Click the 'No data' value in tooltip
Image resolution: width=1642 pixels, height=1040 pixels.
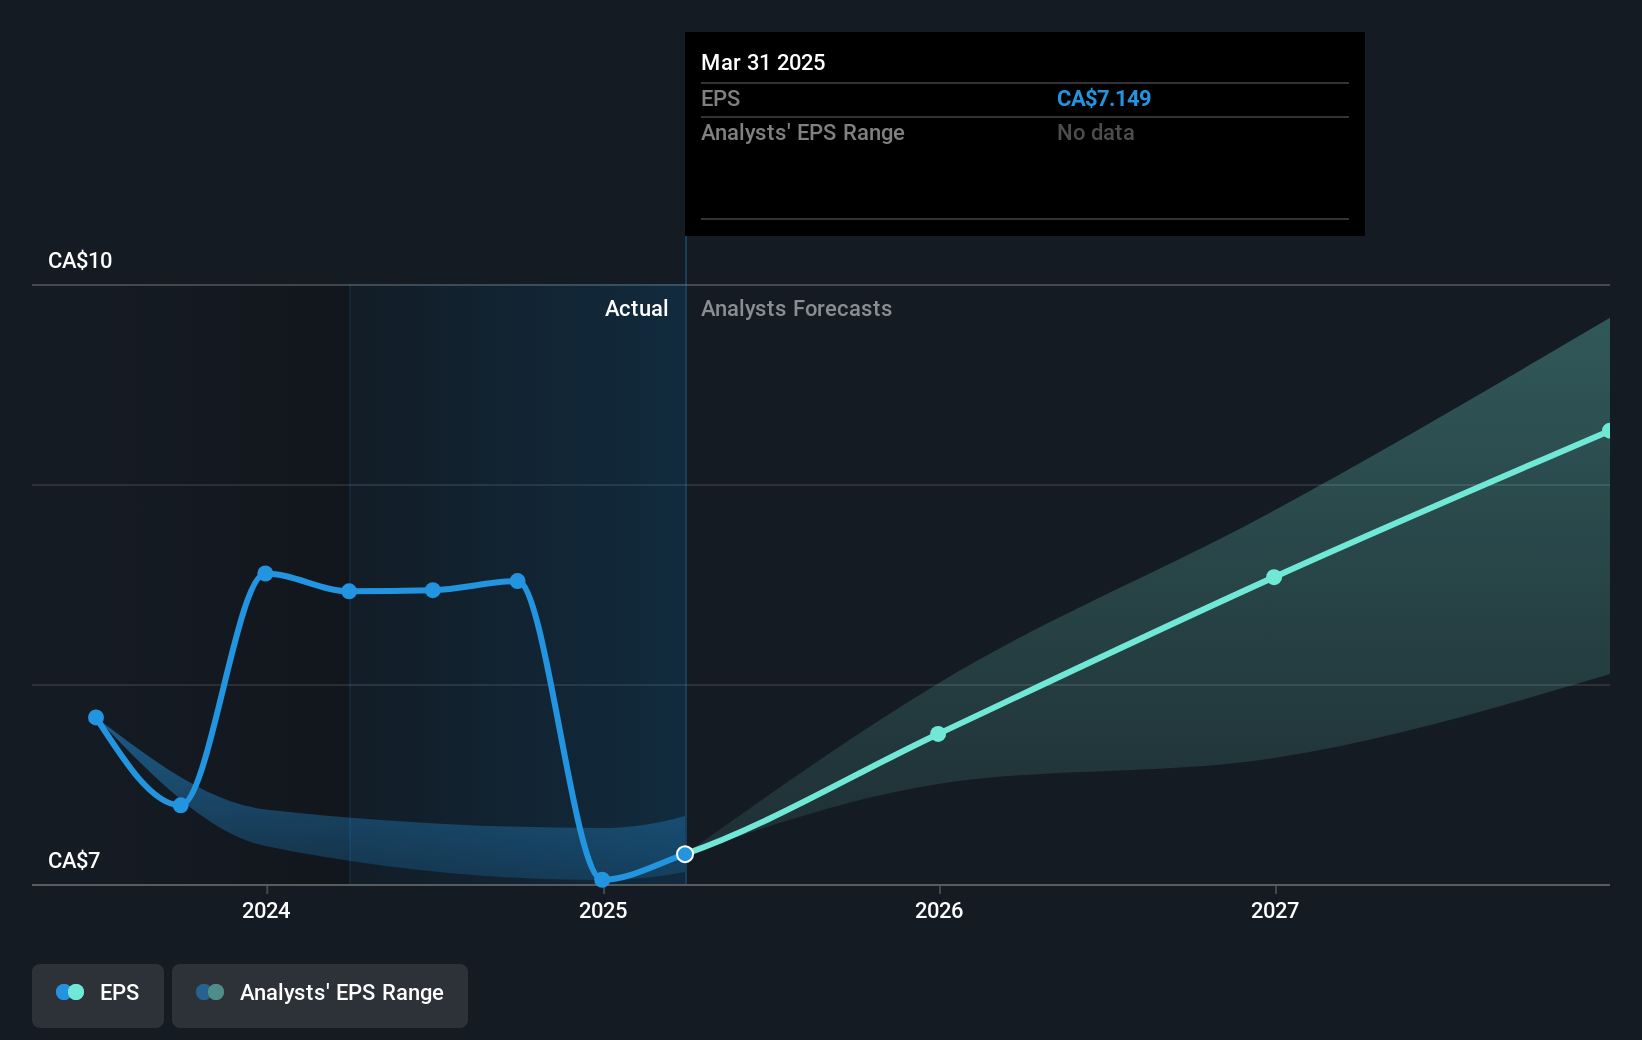1096,132
